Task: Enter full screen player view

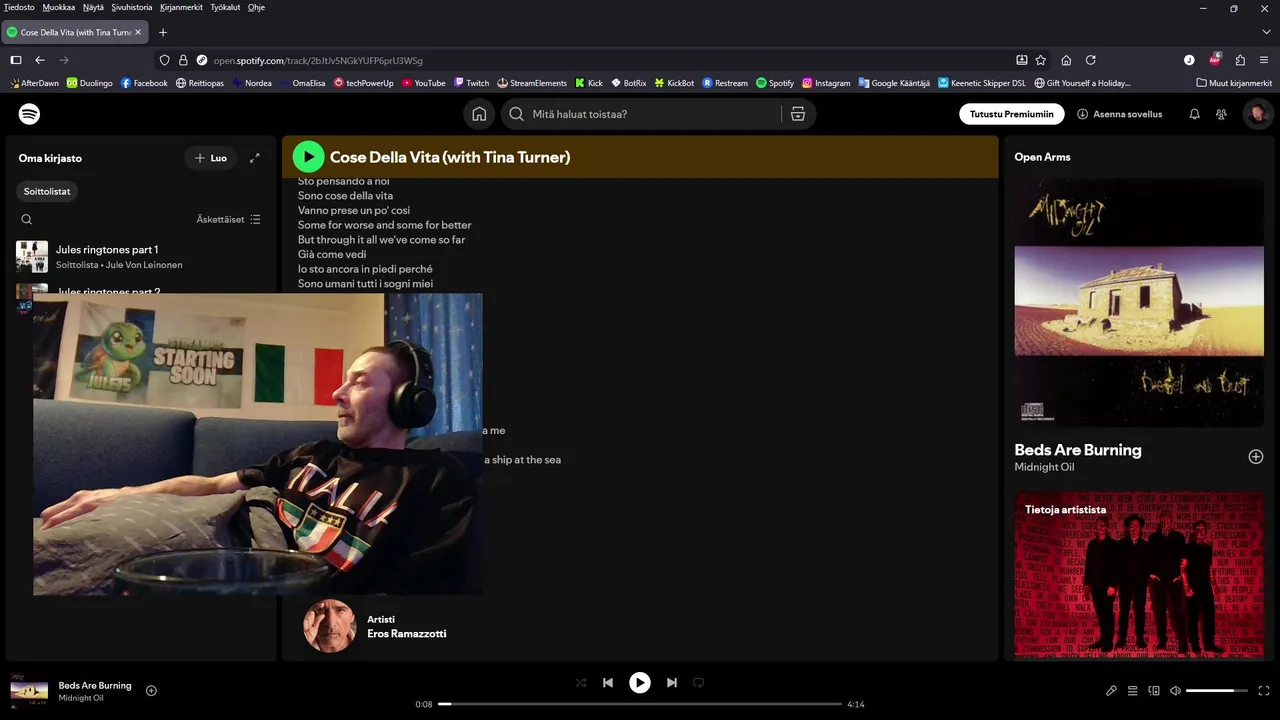Action: pyautogui.click(x=1264, y=691)
